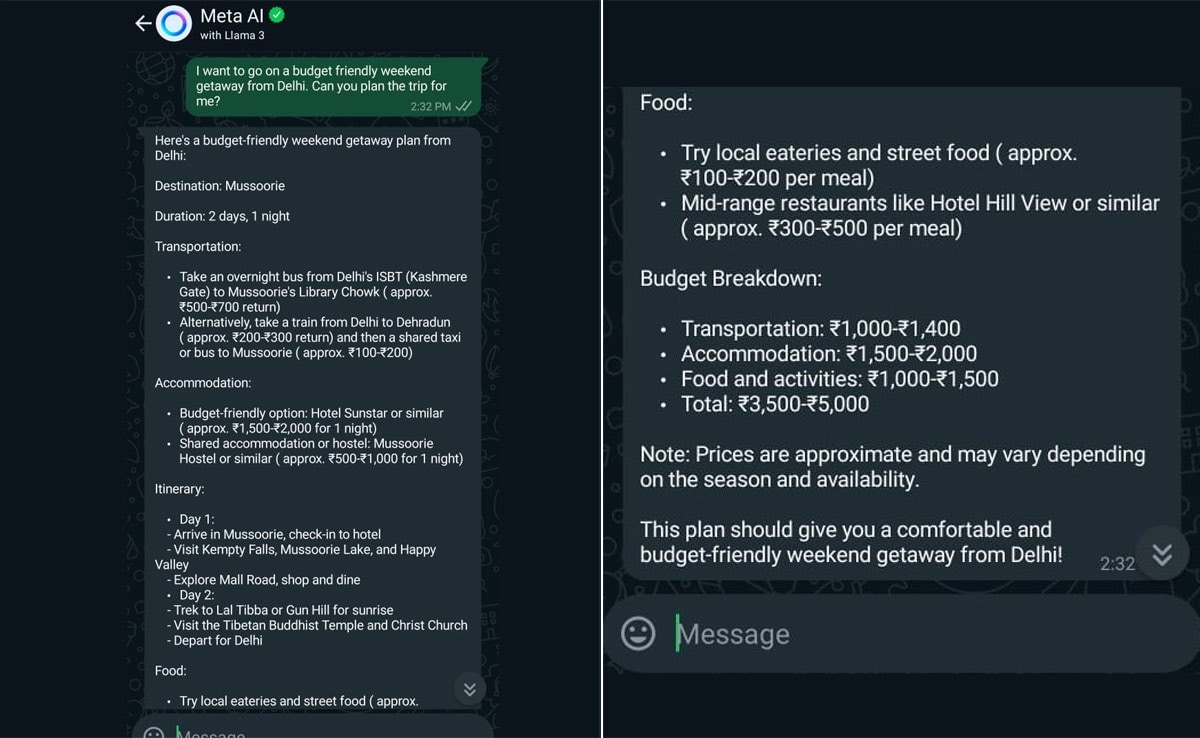Viewport: 1200px width, 738px height.
Task: Select the 'Budget Breakdown:' heading
Action: coord(731,278)
